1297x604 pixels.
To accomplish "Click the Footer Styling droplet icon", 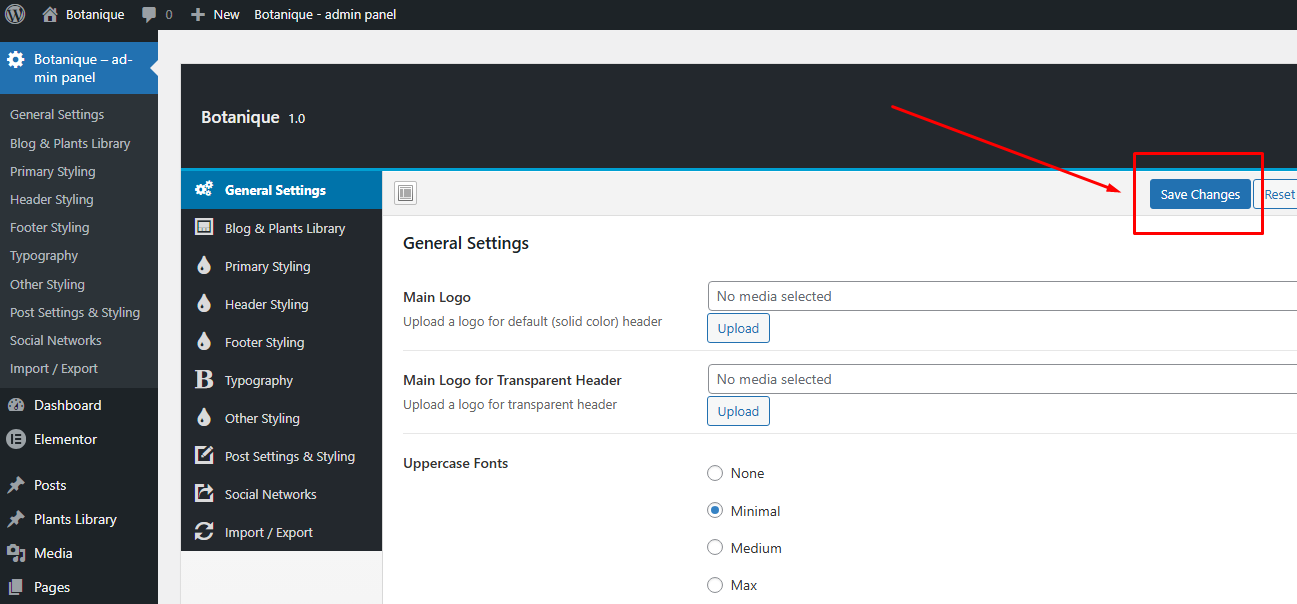I will click(x=204, y=342).
